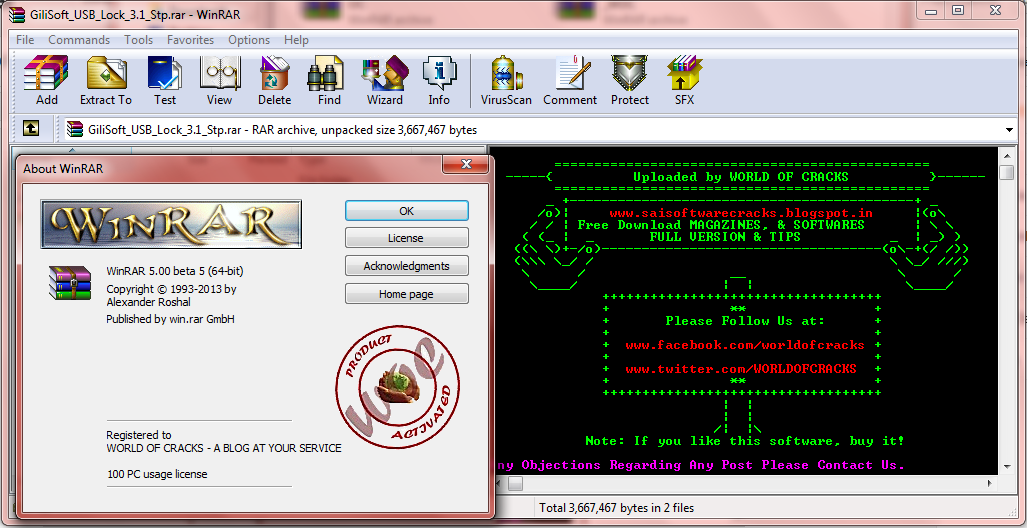Open the Favorites menu
The width and height of the screenshot is (1027, 528).
pos(190,40)
